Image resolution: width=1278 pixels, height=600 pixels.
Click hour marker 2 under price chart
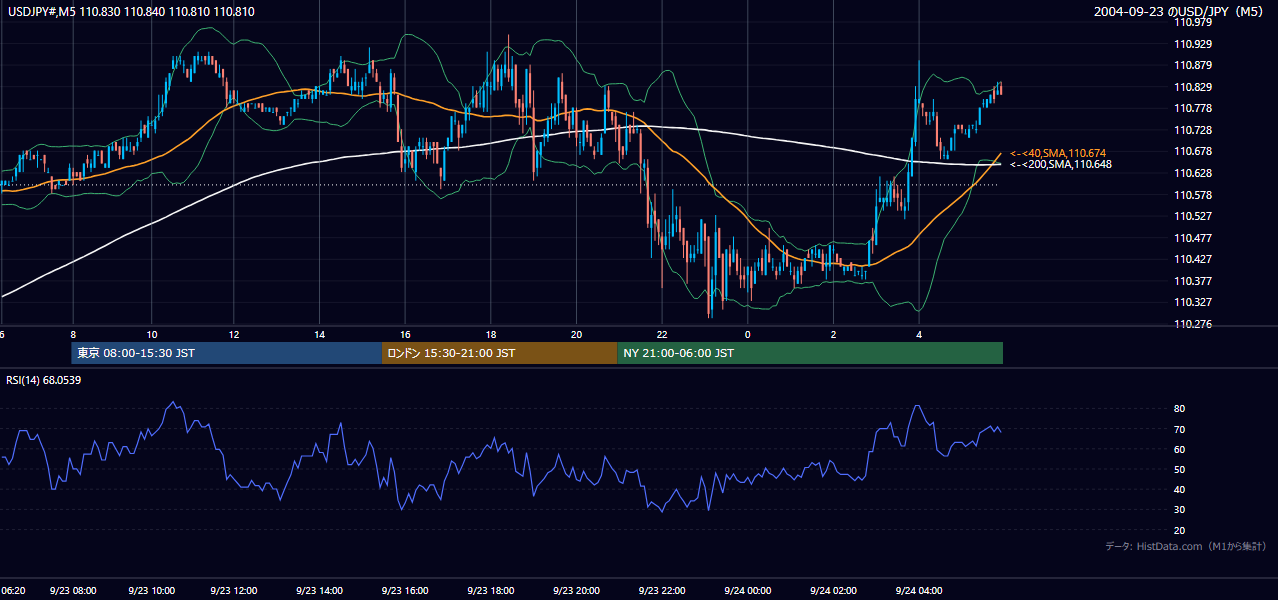[833, 334]
